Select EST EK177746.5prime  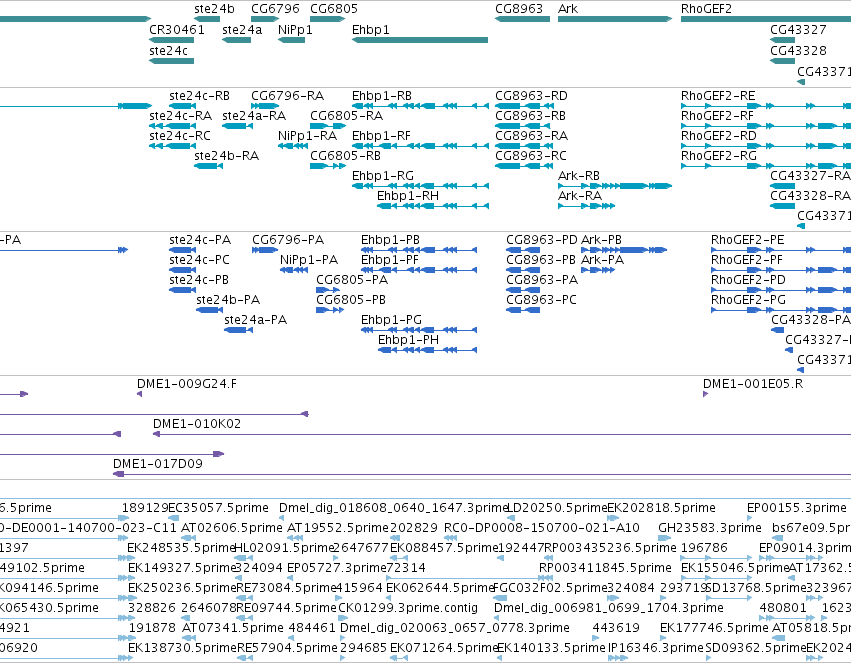coord(714,628)
